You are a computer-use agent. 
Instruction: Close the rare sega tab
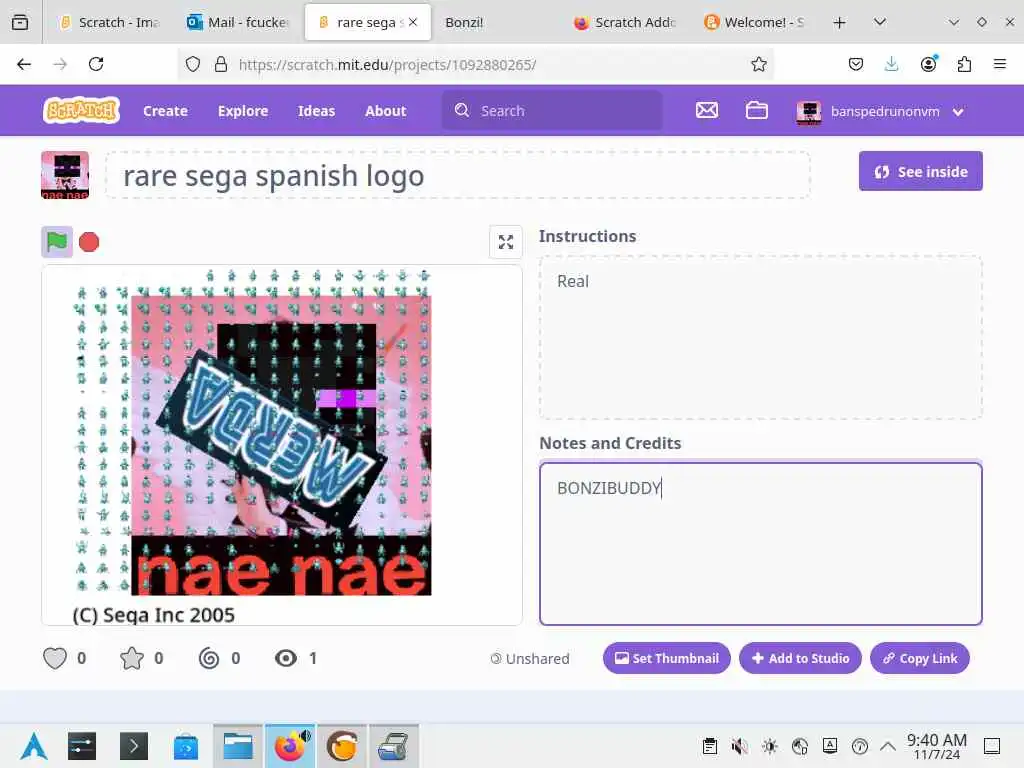point(413,22)
